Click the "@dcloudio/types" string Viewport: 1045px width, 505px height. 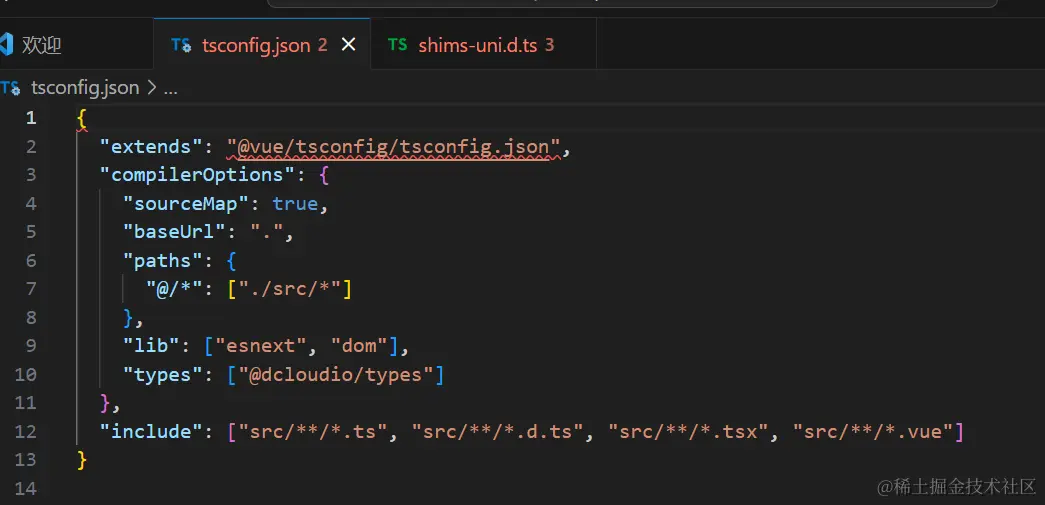pos(335,374)
